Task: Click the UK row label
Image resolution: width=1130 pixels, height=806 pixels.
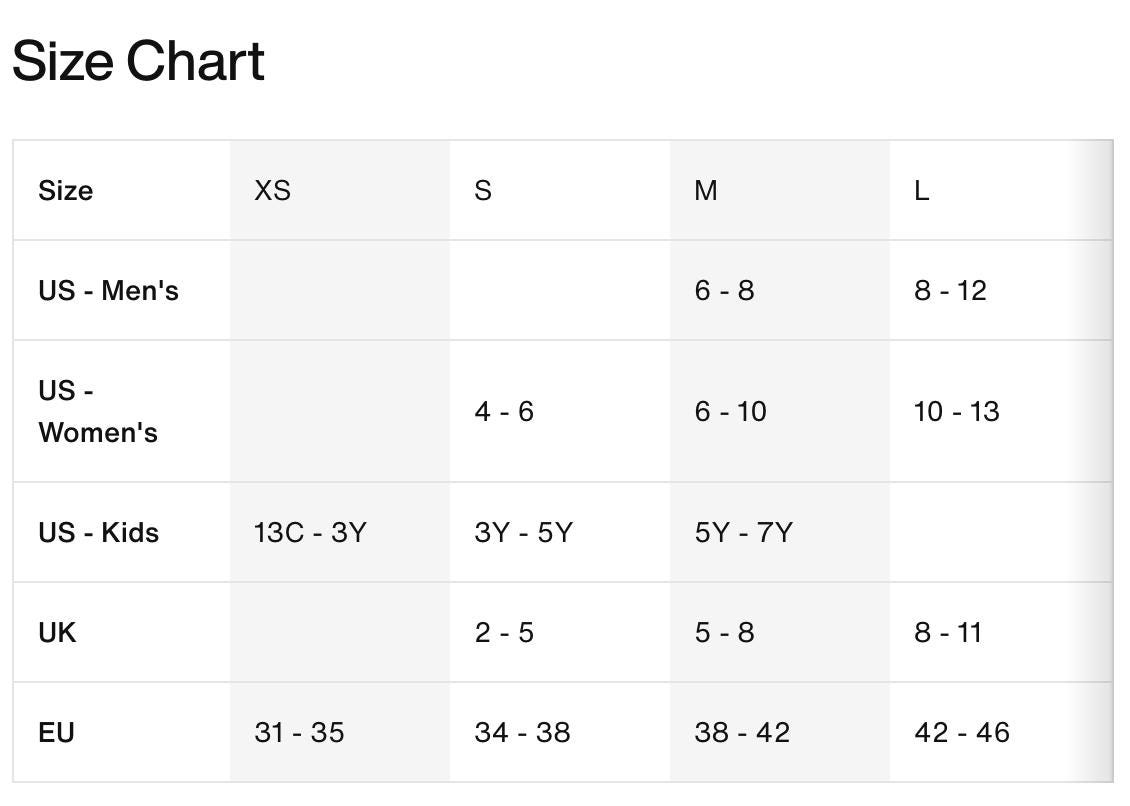Action: tap(57, 632)
